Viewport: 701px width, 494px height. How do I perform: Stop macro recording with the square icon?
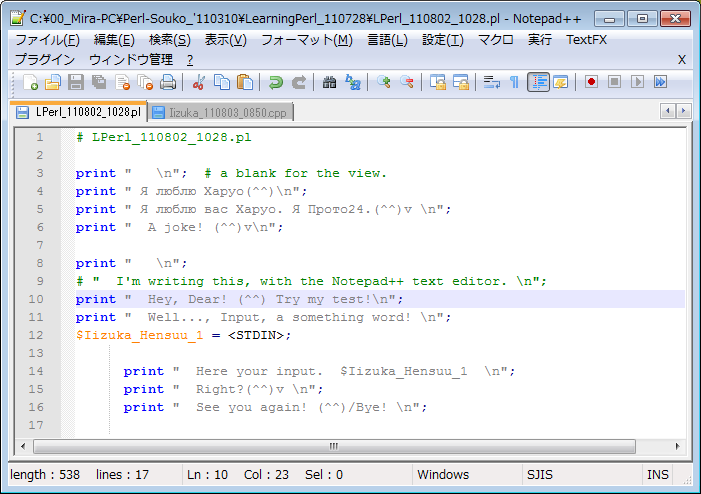(614, 82)
